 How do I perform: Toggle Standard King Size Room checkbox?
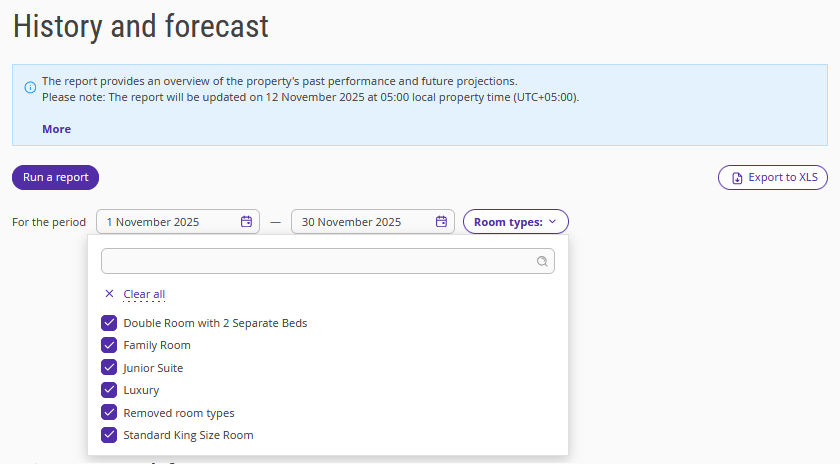[x=109, y=435]
